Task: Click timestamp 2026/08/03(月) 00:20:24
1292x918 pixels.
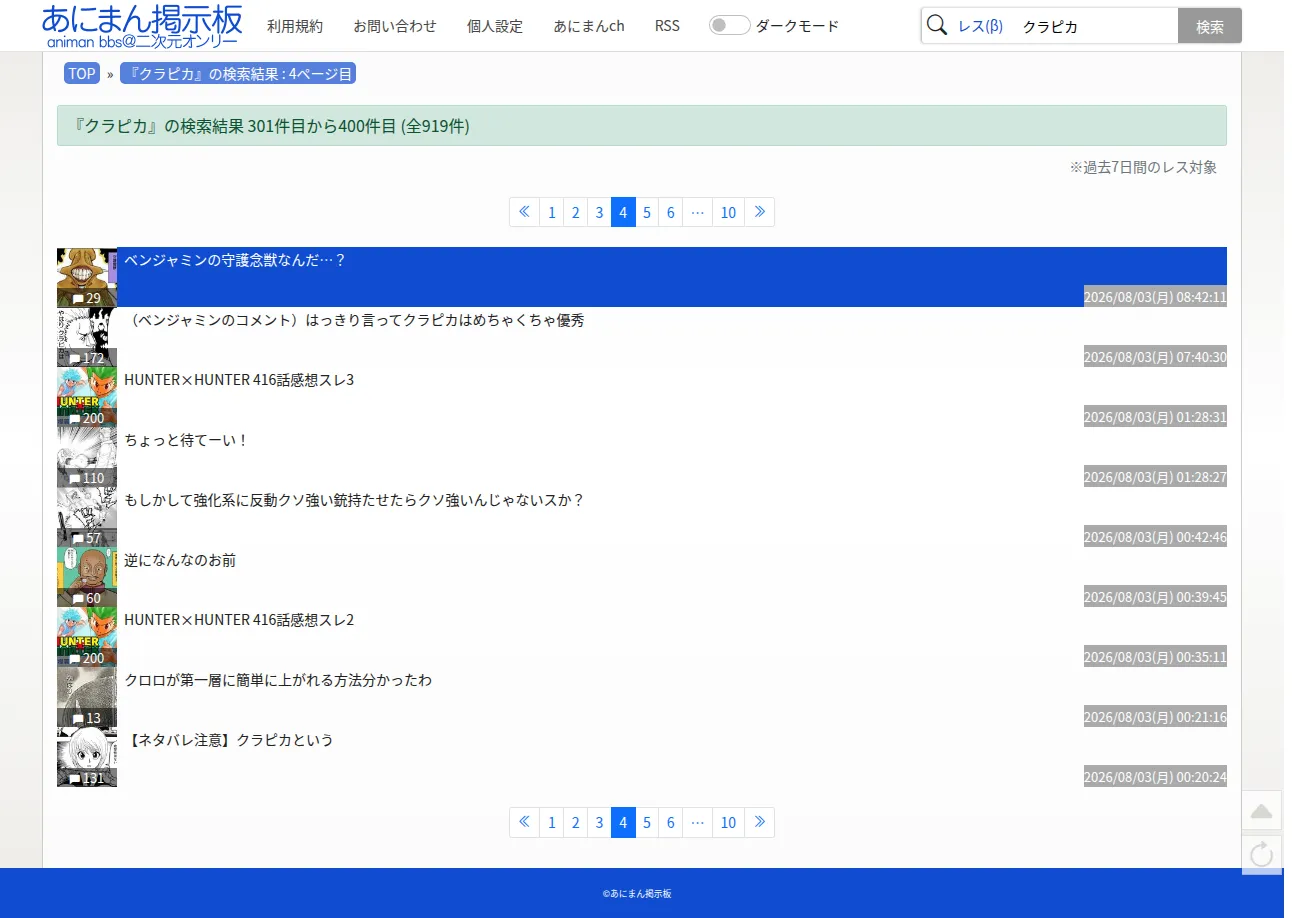Action: click(x=1155, y=777)
